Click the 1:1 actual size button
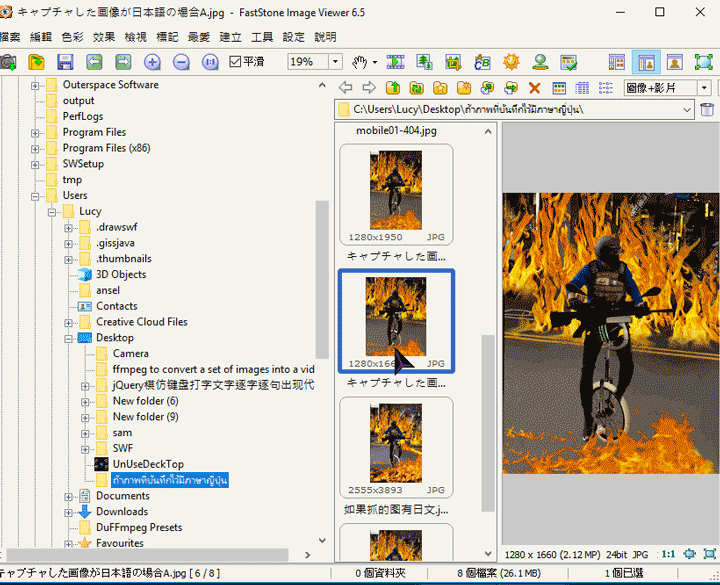The image size is (720, 585). (x=667, y=553)
